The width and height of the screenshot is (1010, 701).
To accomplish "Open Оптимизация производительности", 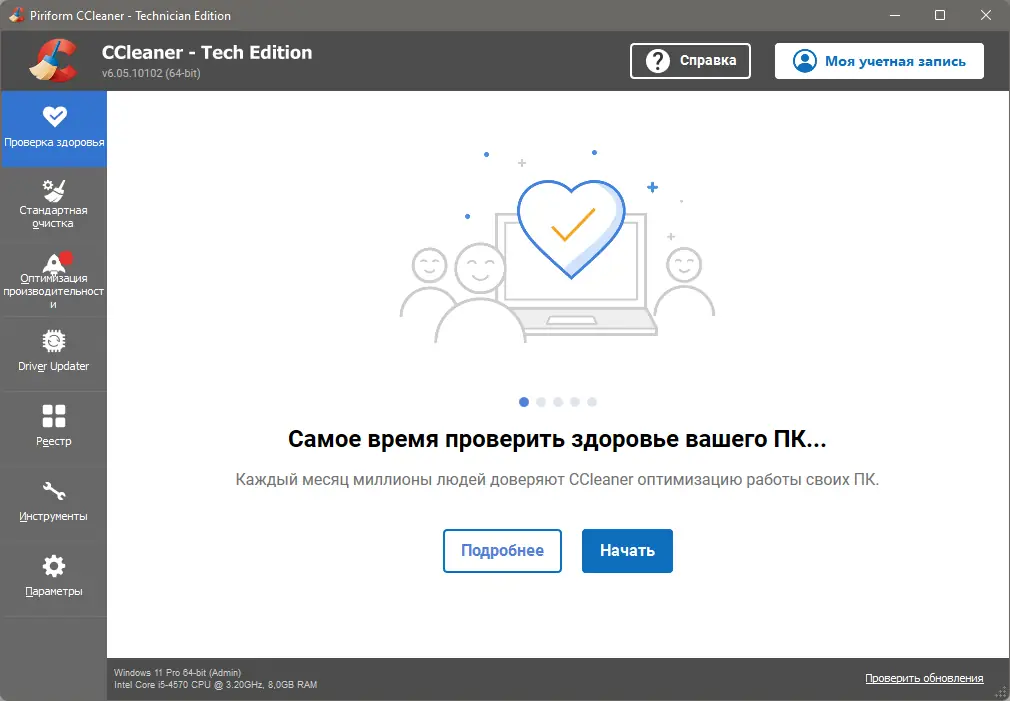I will tap(53, 280).
